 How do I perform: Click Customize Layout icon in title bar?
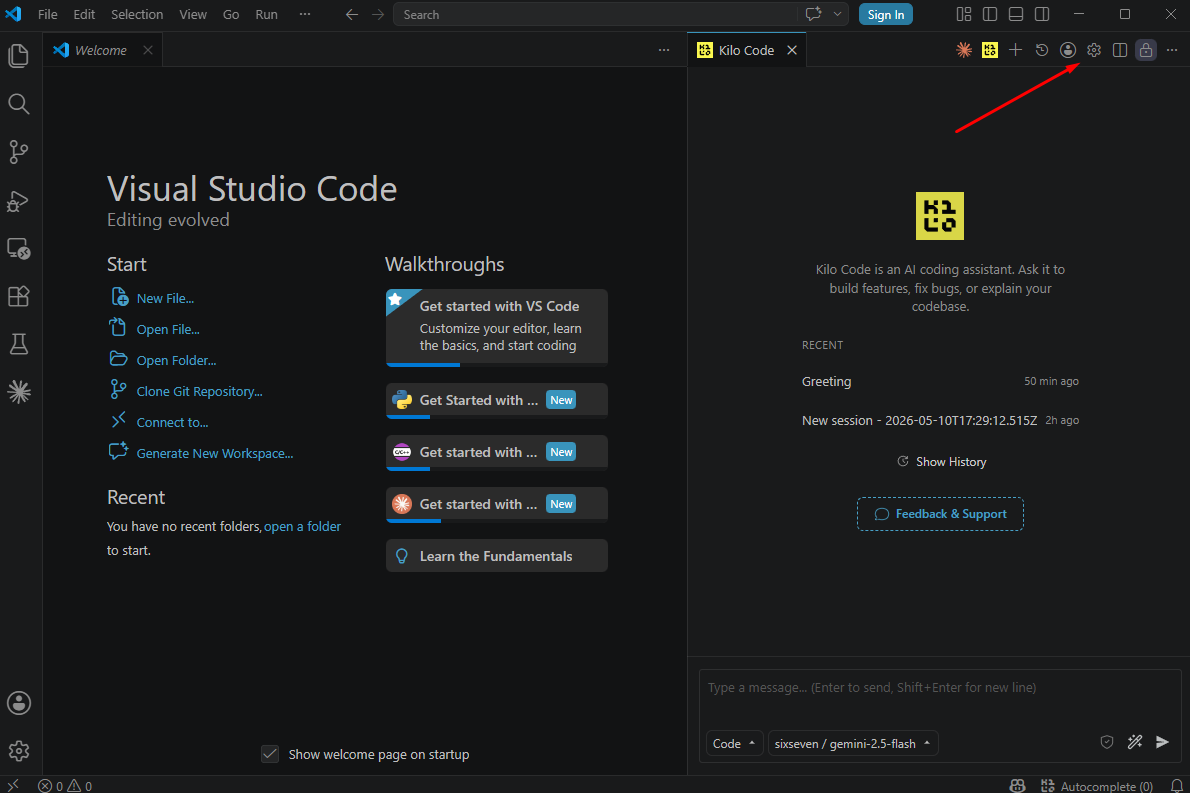click(x=964, y=14)
